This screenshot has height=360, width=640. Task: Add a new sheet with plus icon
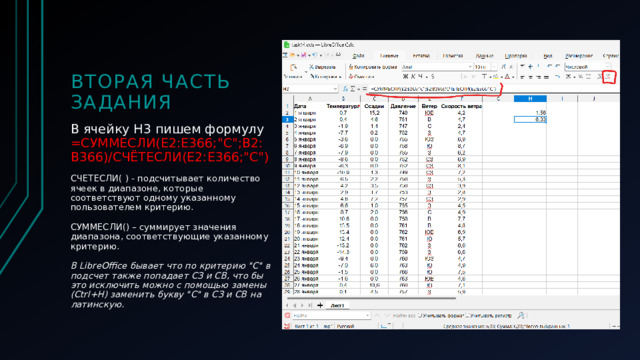[x=320, y=305]
